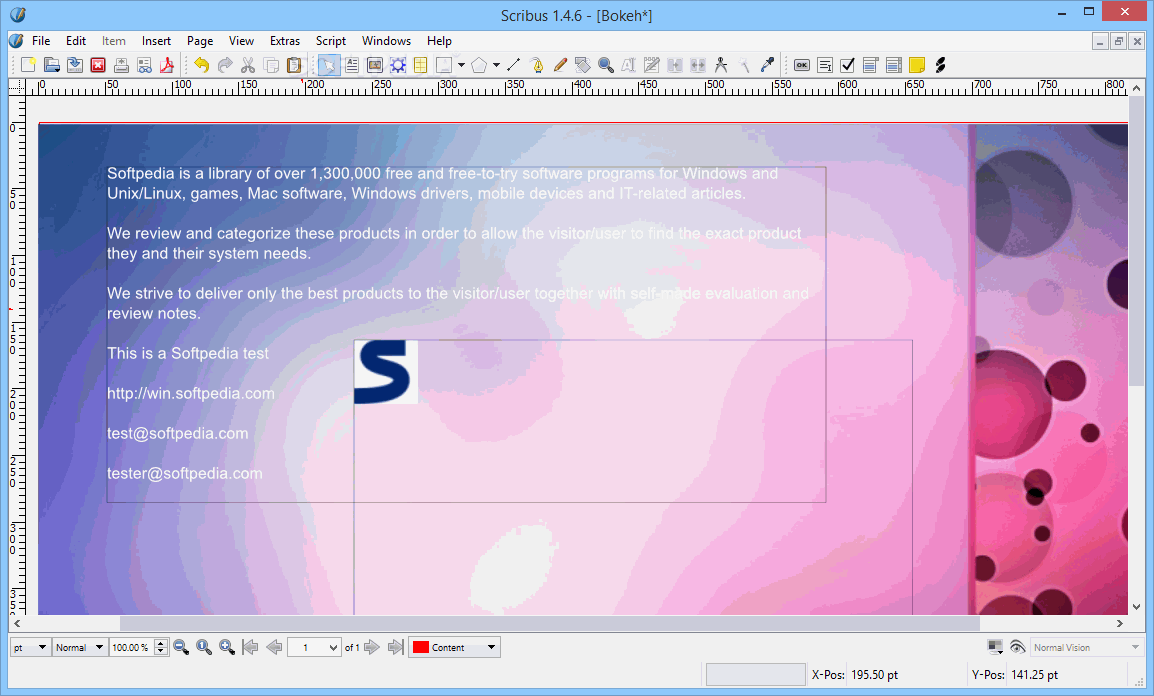
Task: Click the horizontal scrollbar thumb
Action: 550,623
